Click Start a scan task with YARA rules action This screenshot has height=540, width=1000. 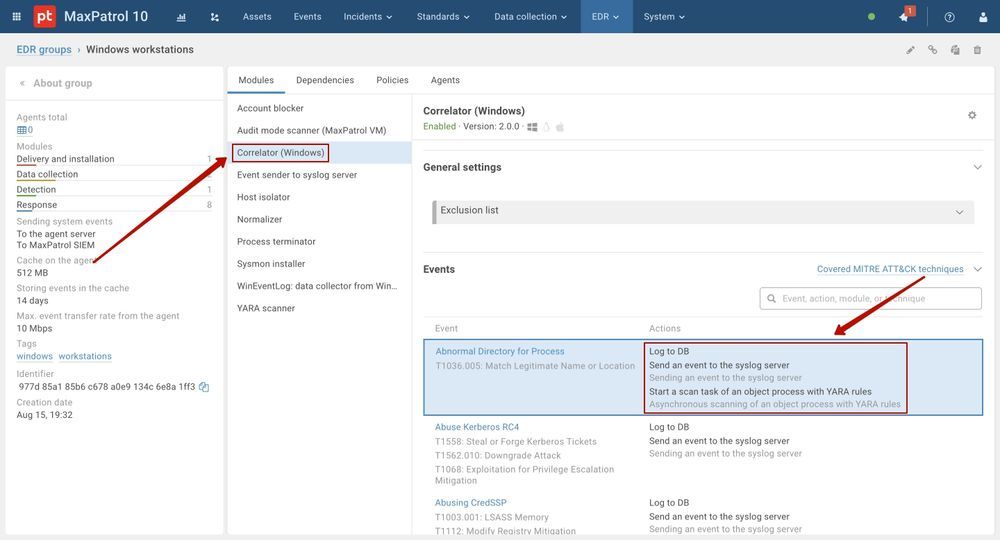[x=760, y=392]
